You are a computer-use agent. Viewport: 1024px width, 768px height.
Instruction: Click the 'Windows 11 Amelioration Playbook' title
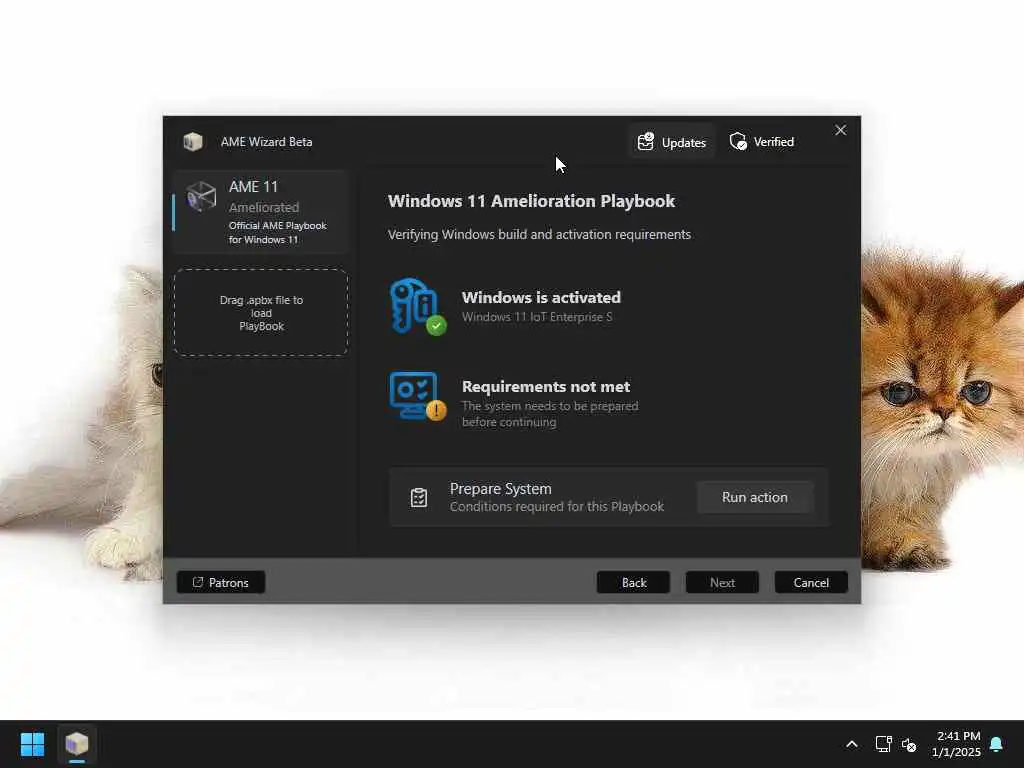pyautogui.click(x=531, y=201)
